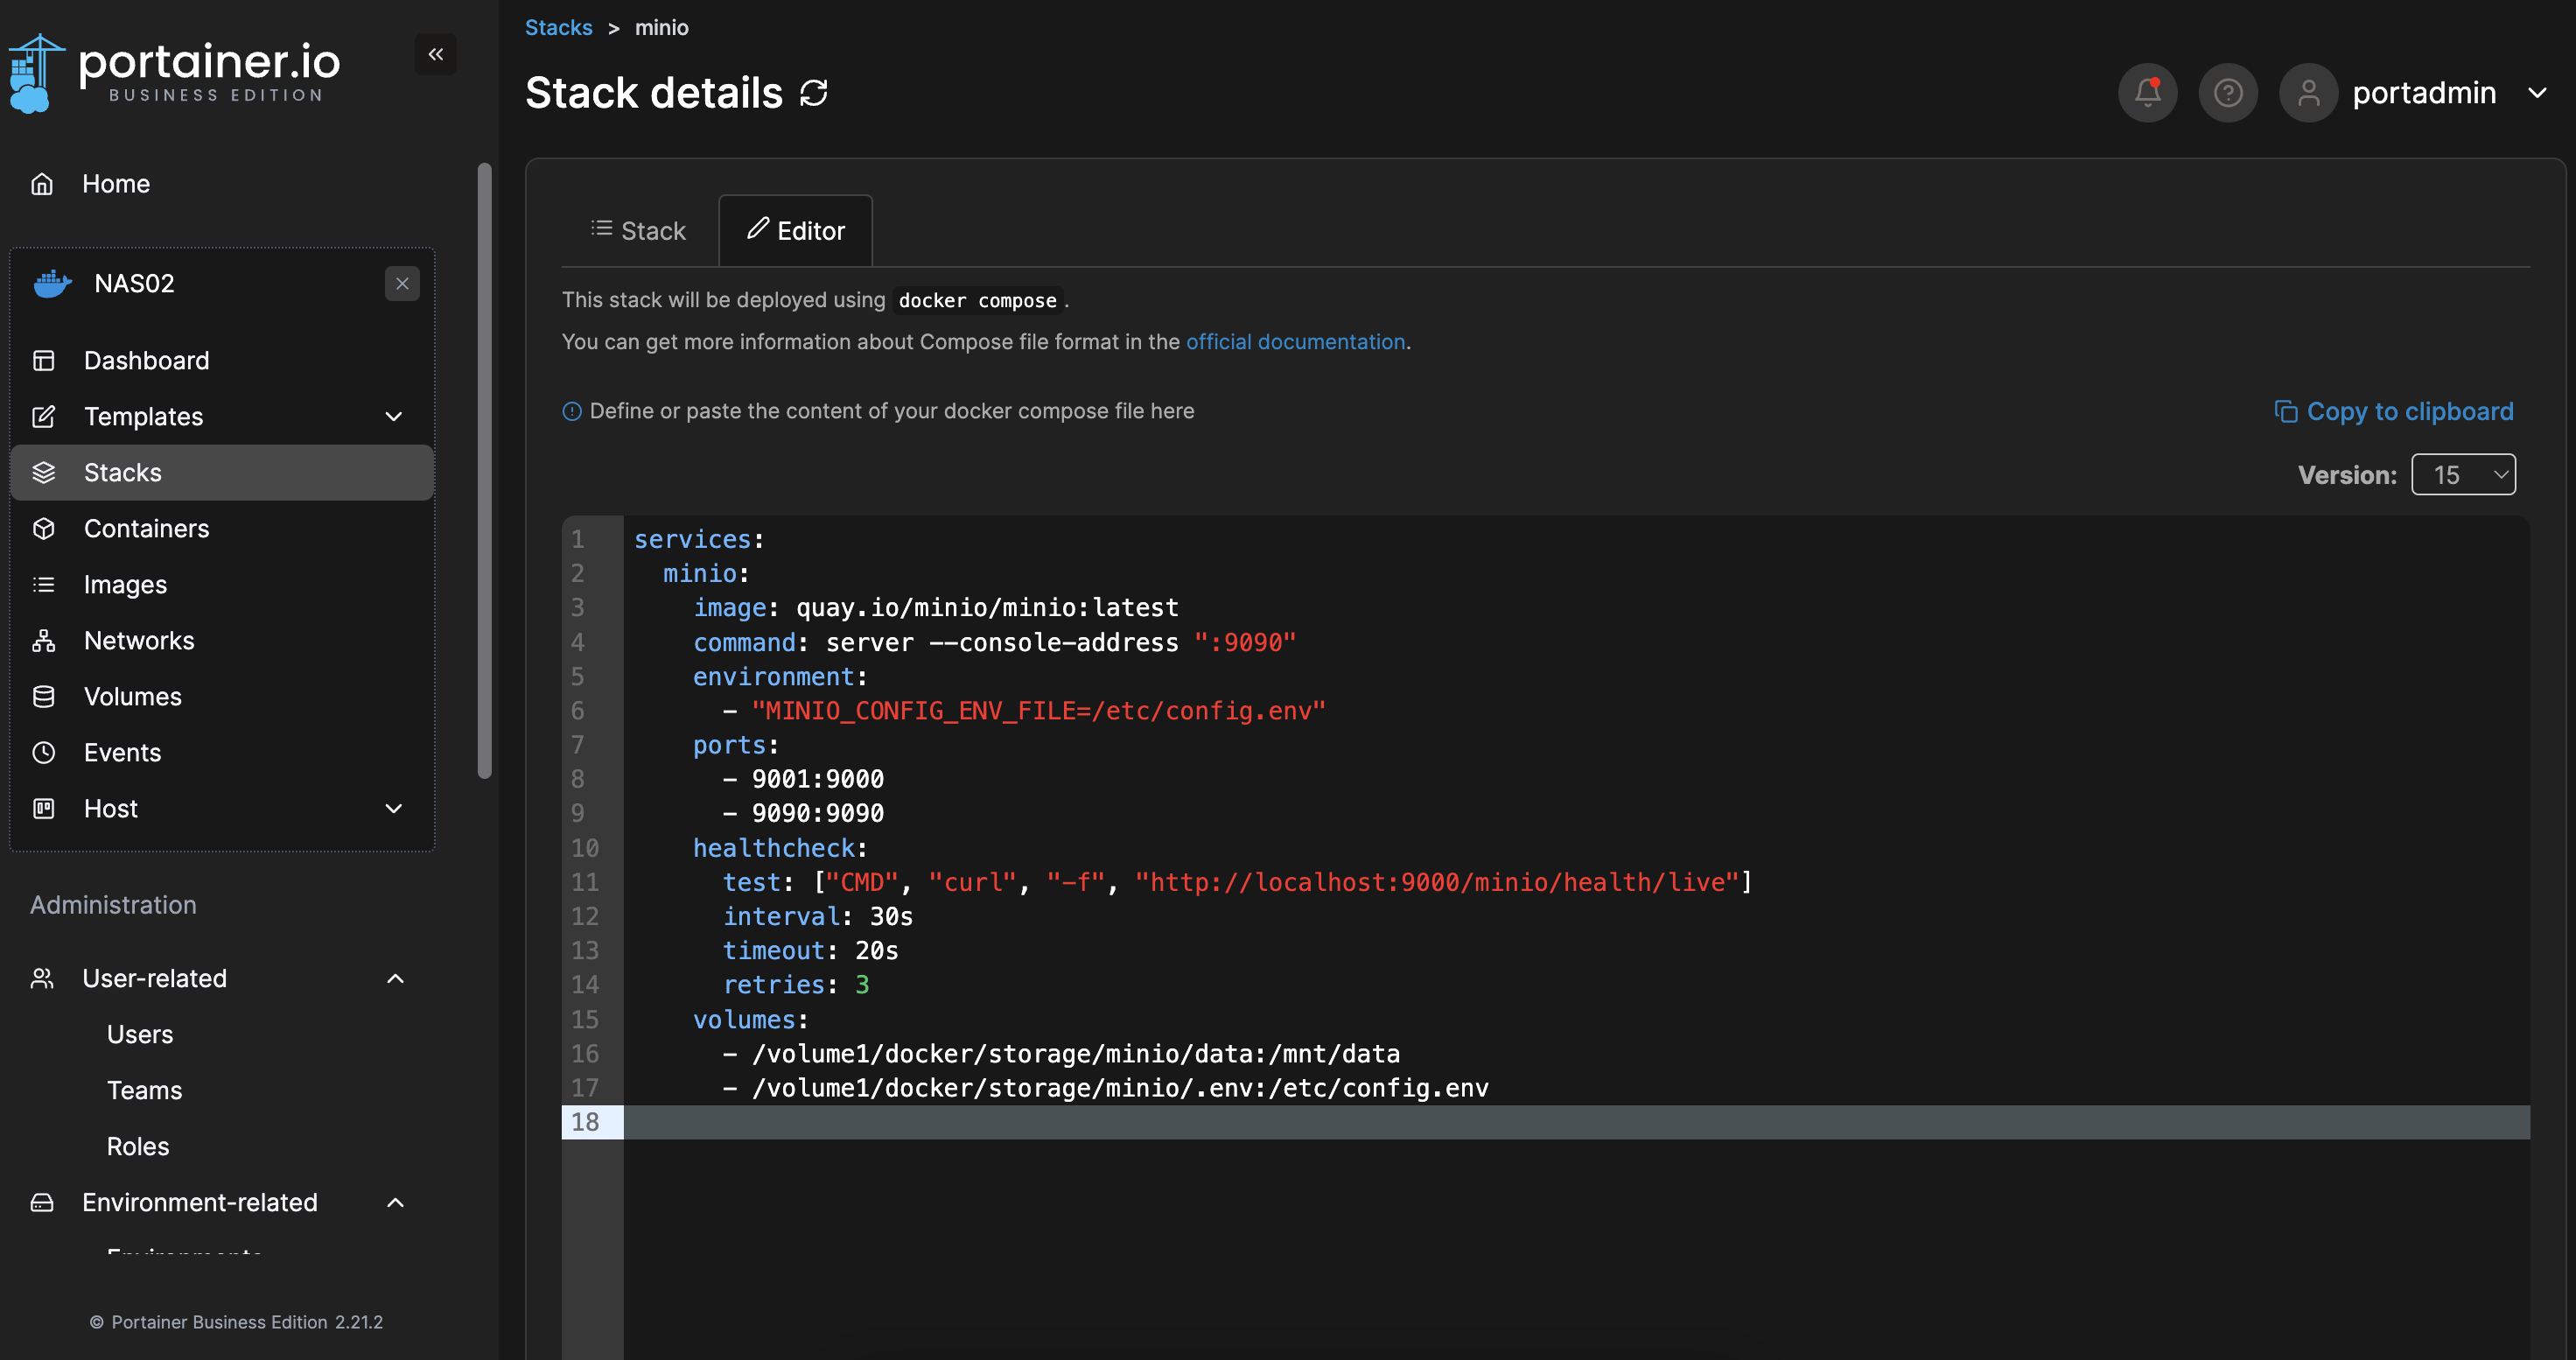Click the portadmin user avatar icon
Viewport: 2576px width, 1360px height.
coord(2308,93)
